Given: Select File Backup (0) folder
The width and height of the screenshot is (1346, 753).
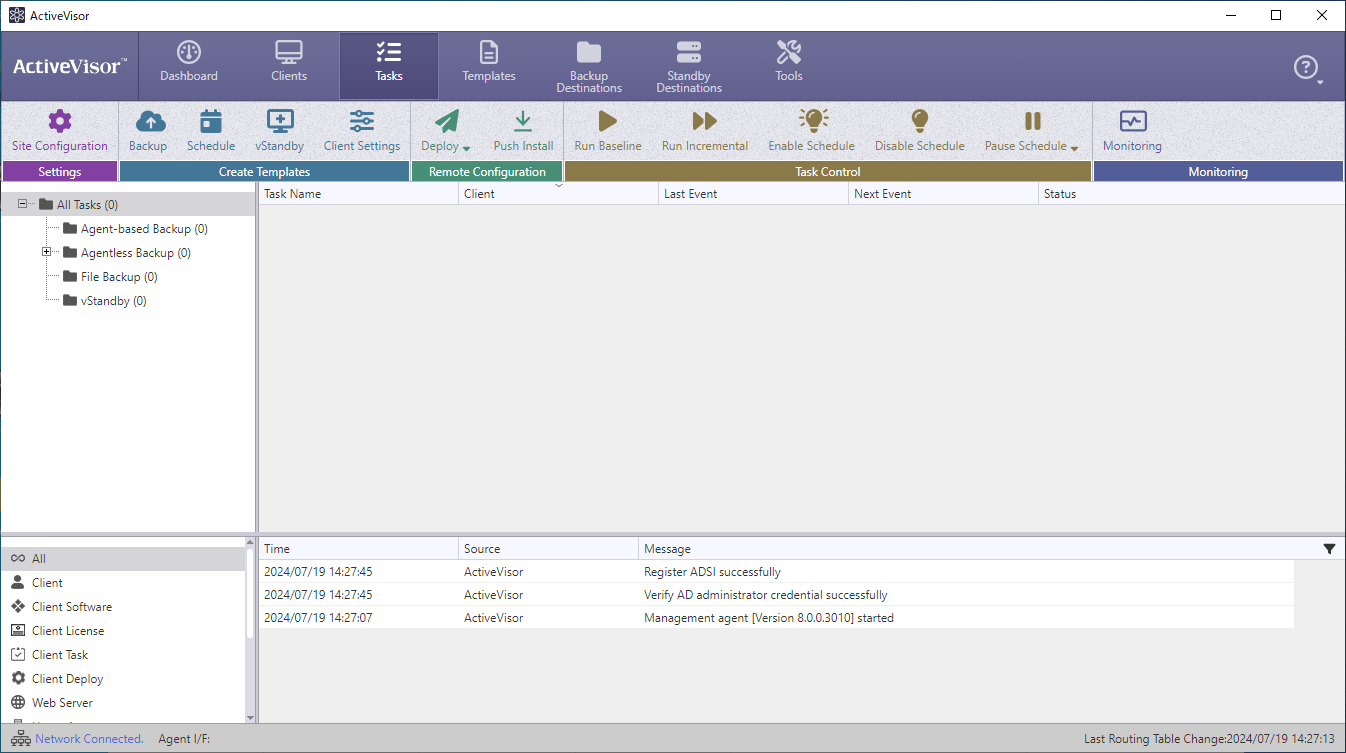Looking at the screenshot, I should pyautogui.click(x=110, y=277).
